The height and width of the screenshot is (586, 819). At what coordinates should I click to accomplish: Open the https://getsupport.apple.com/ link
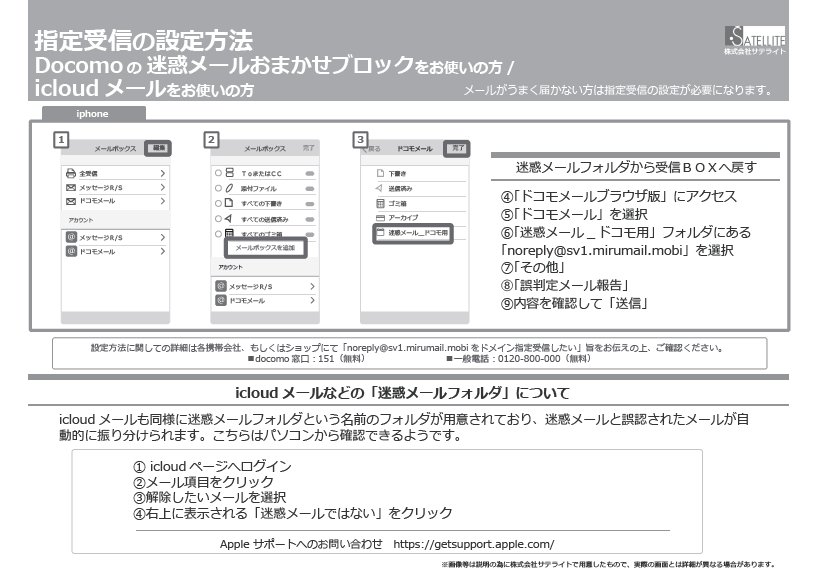474,544
